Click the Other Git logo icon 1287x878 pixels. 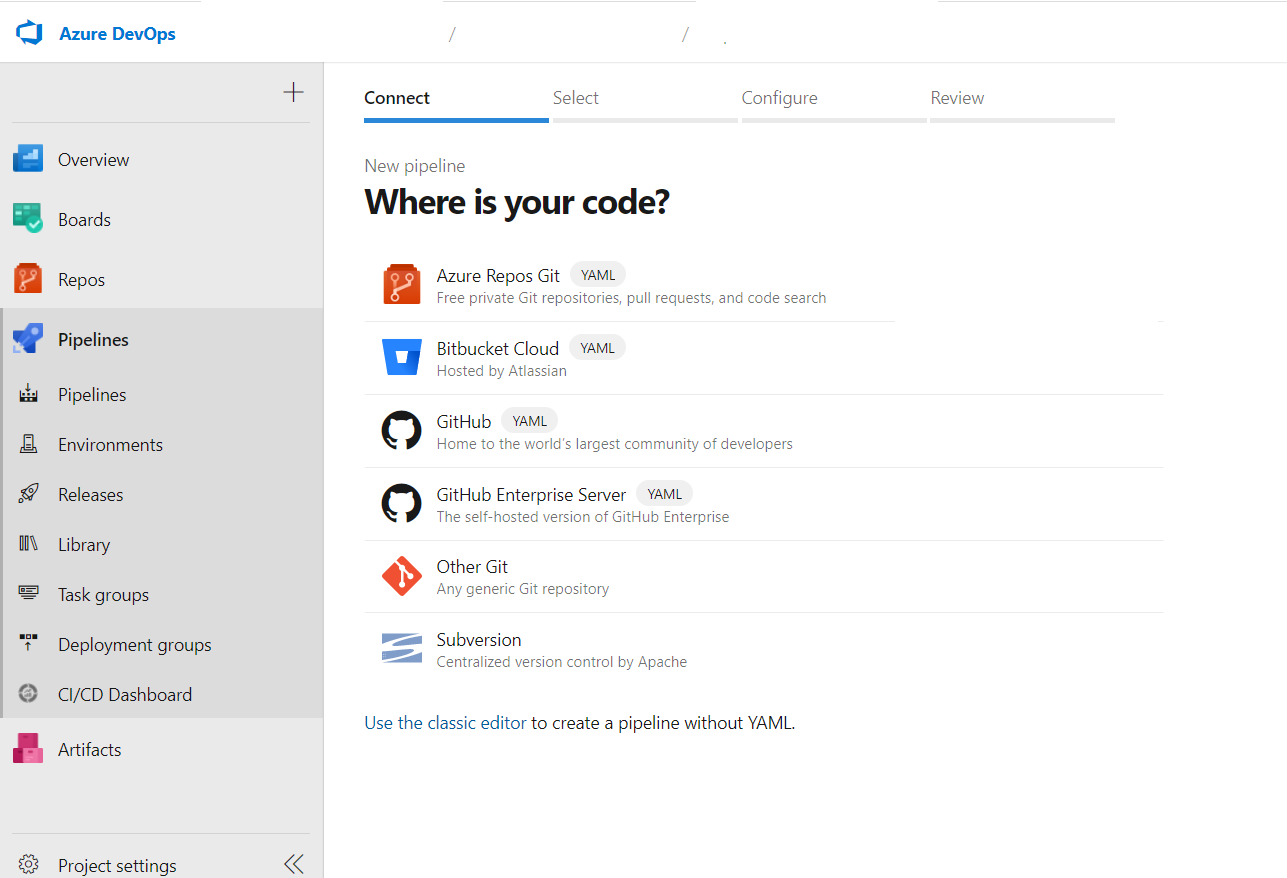point(401,576)
